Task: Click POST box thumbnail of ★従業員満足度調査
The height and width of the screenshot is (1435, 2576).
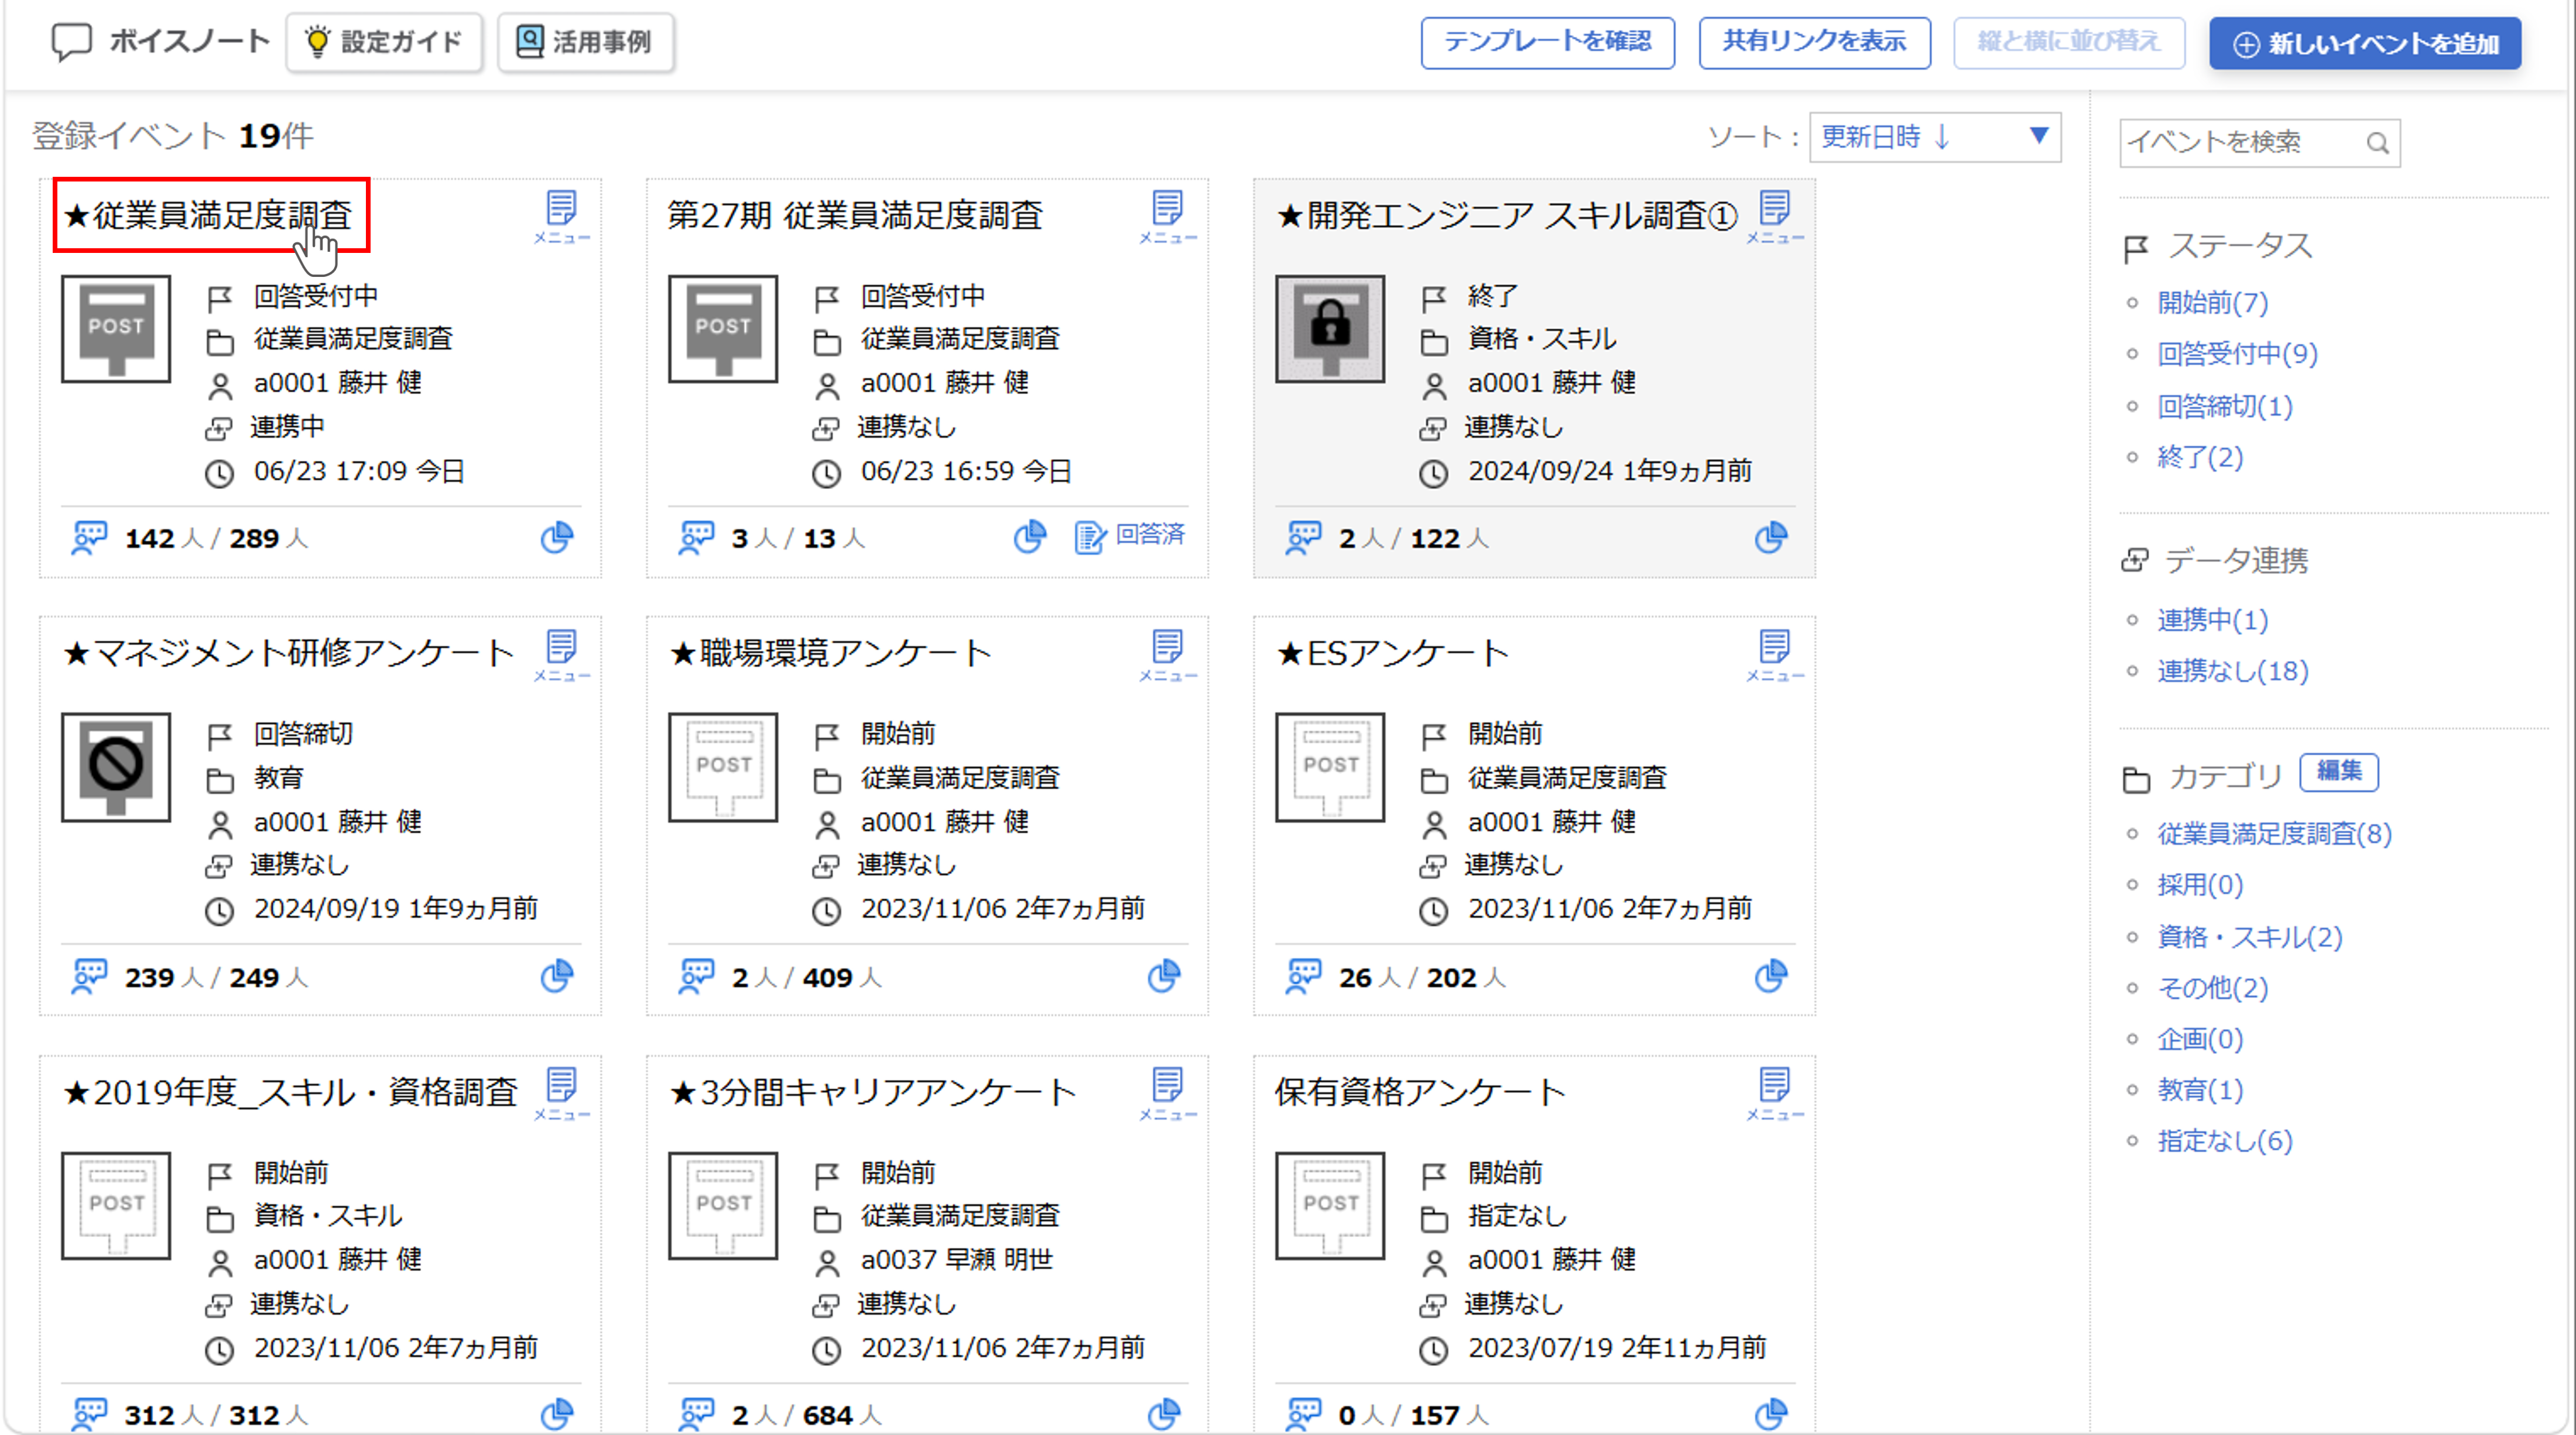Action: [116, 329]
